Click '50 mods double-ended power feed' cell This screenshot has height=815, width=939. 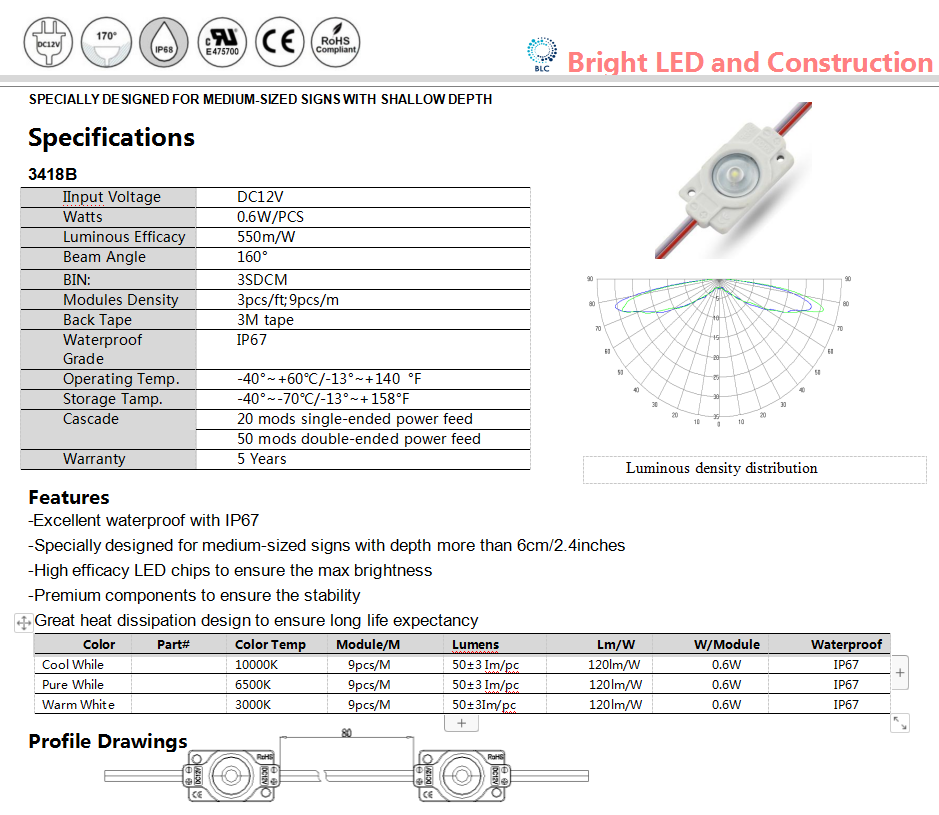(x=363, y=439)
